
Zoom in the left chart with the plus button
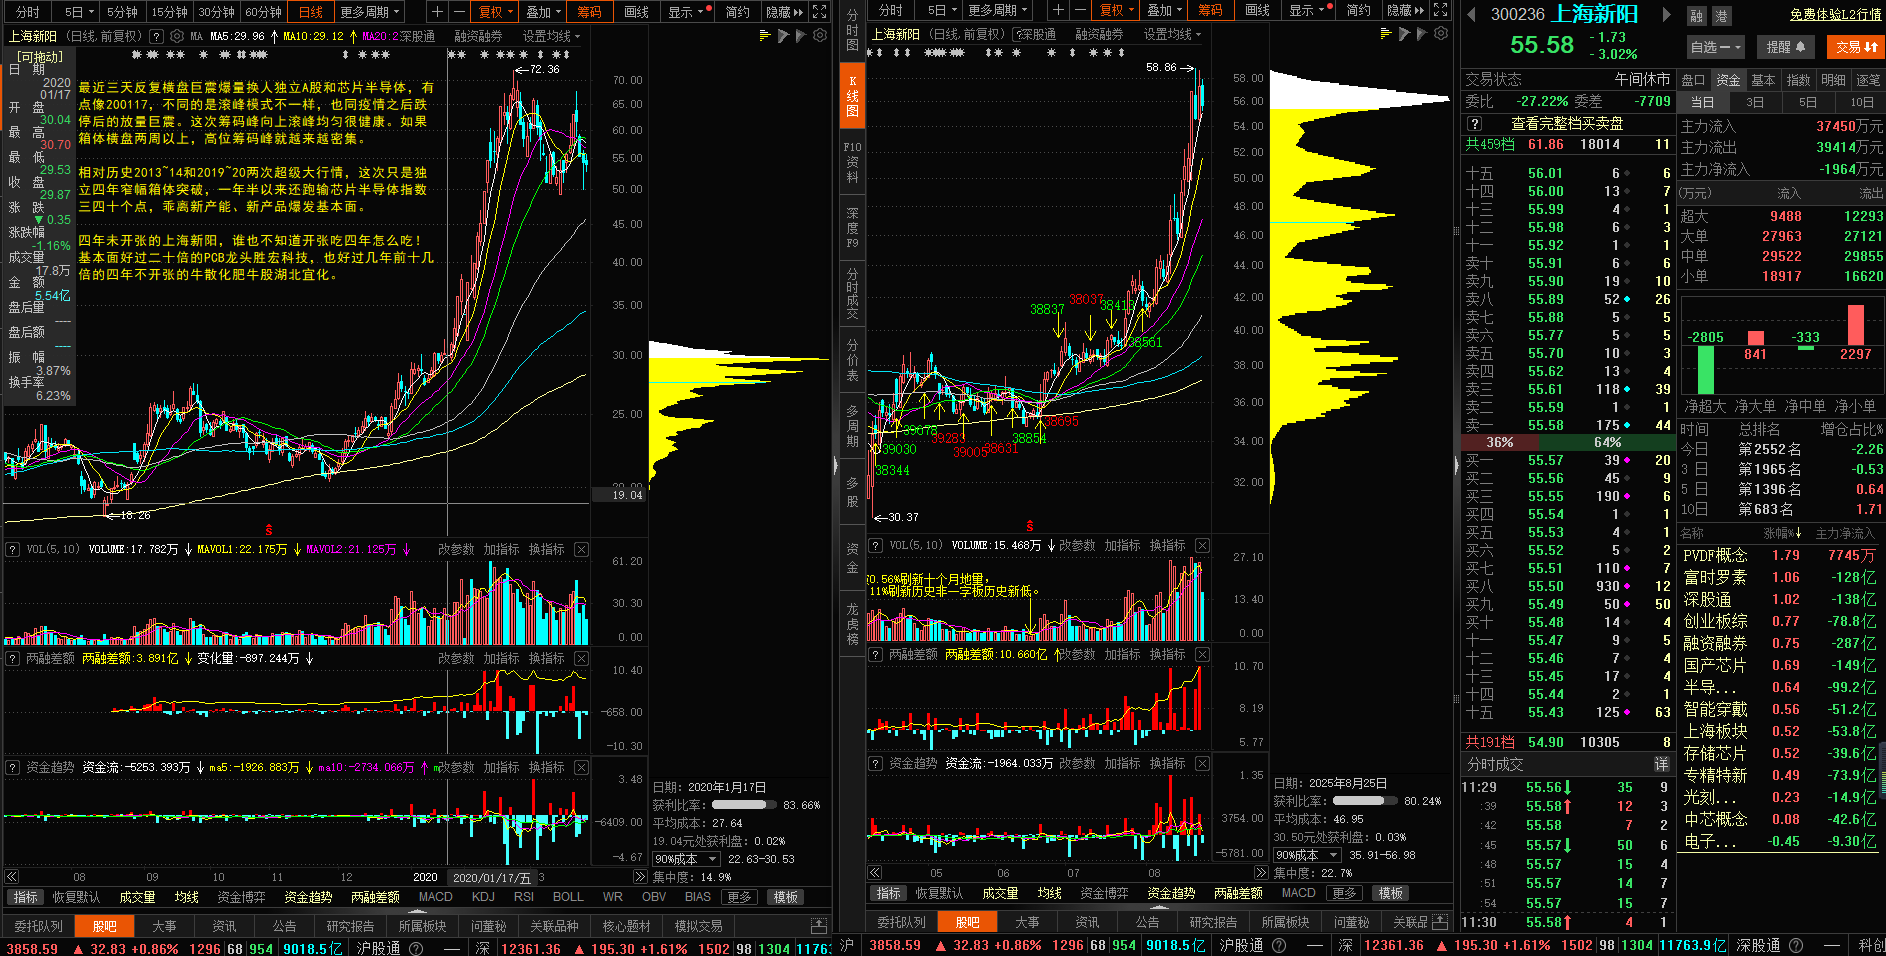click(x=437, y=12)
